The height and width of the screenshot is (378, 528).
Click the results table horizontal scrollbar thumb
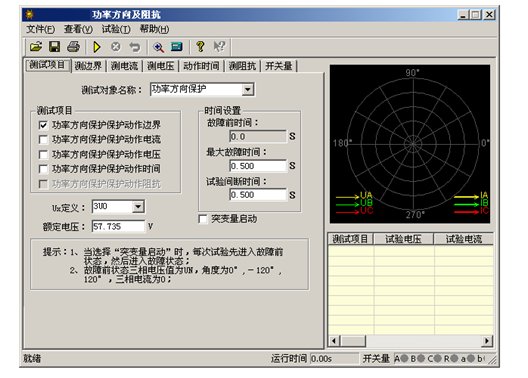point(353,341)
